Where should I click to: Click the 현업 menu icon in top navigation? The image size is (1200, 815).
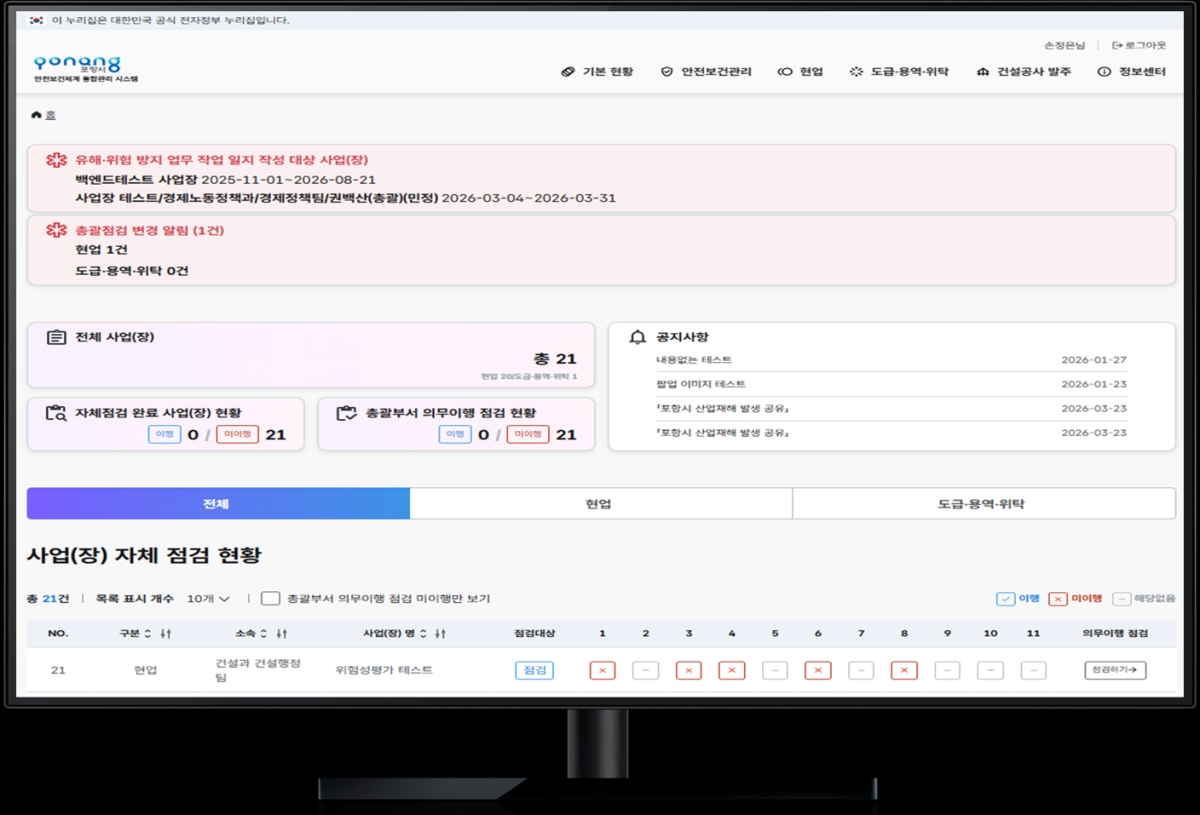point(785,72)
